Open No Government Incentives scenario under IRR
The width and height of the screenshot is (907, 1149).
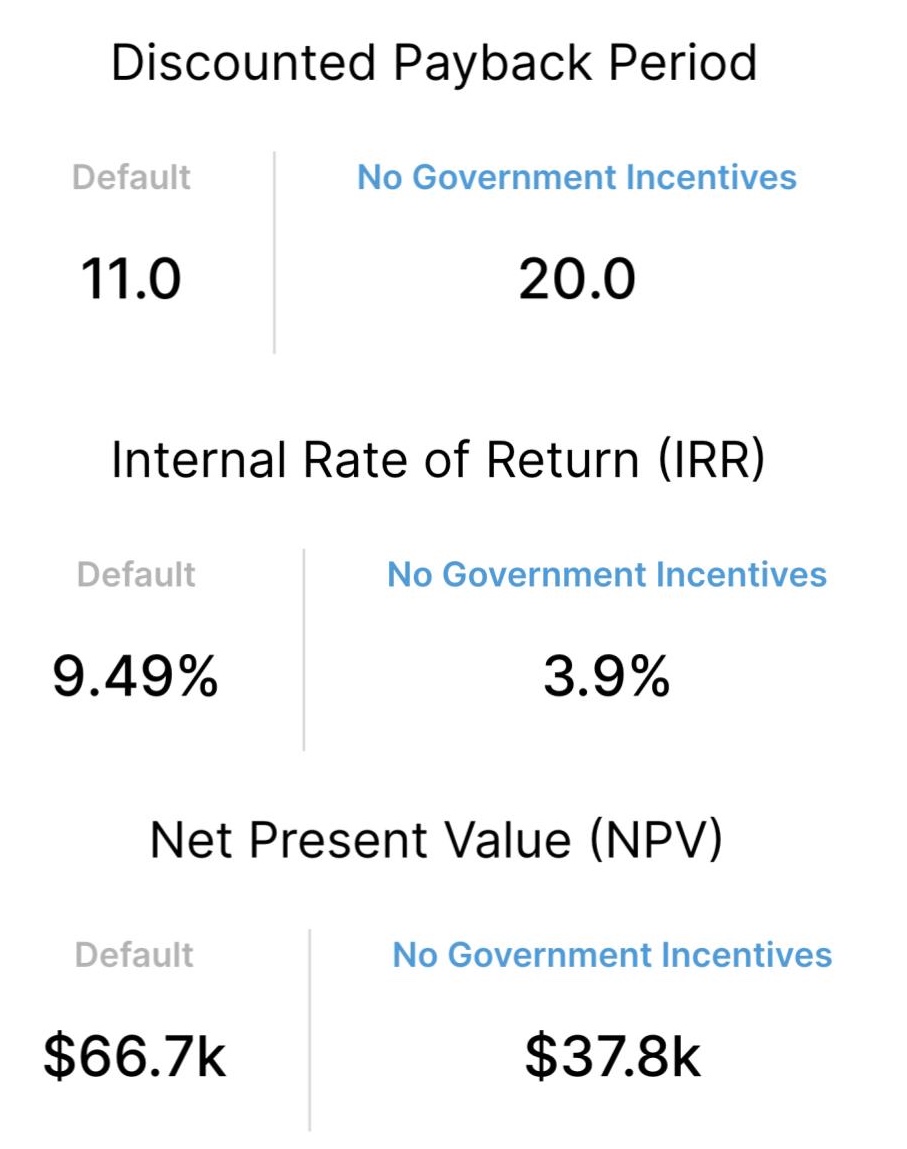[607, 574]
